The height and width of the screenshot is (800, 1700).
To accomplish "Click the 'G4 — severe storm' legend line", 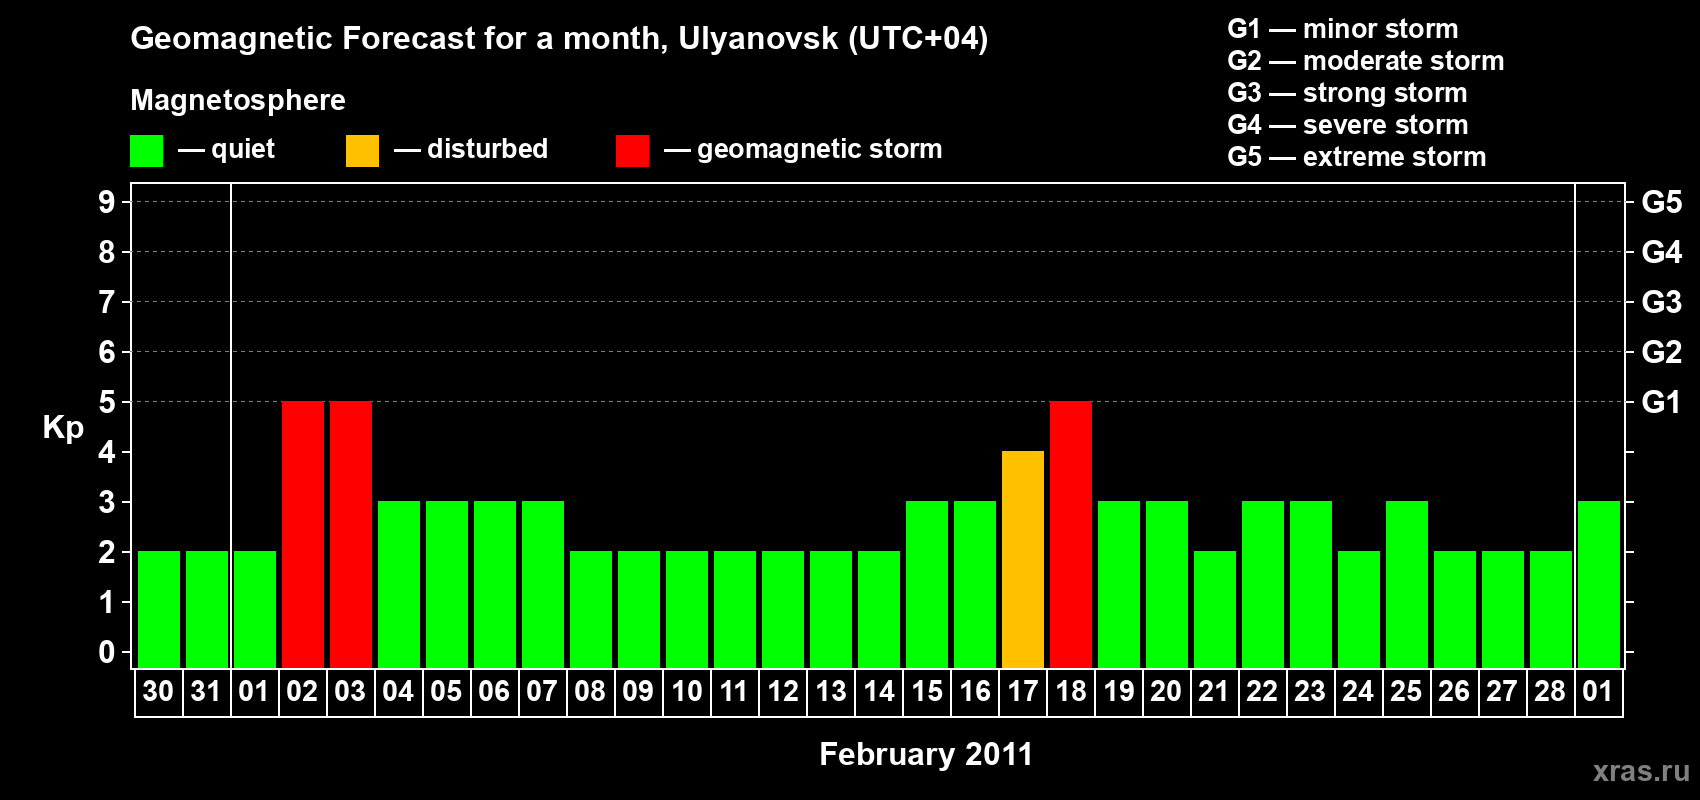I will [x=1347, y=125].
